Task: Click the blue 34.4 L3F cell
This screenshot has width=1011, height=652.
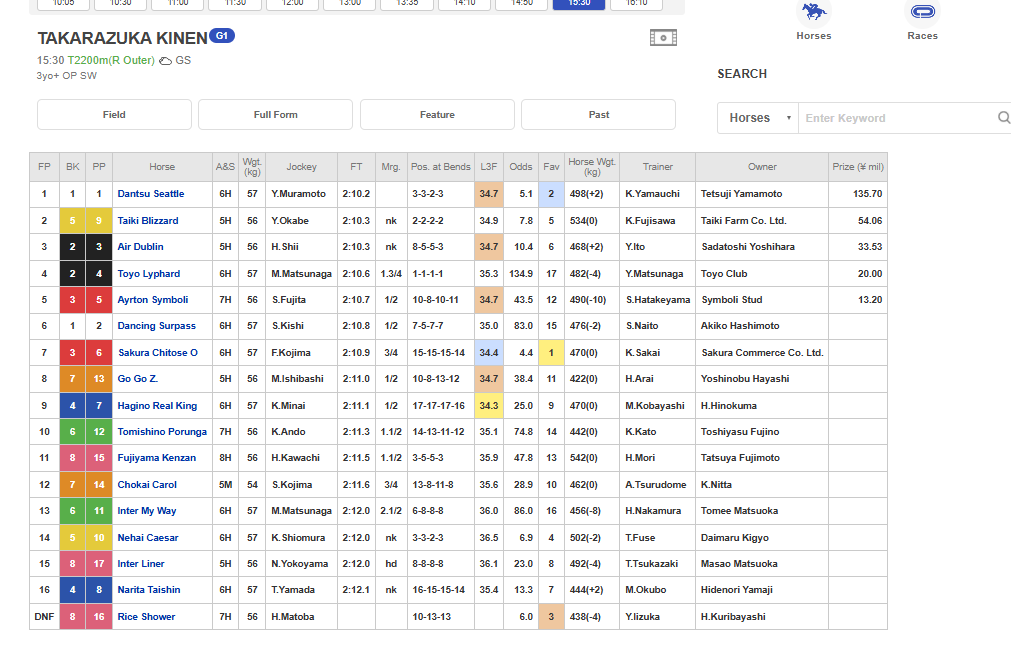Action: pos(489,353)
